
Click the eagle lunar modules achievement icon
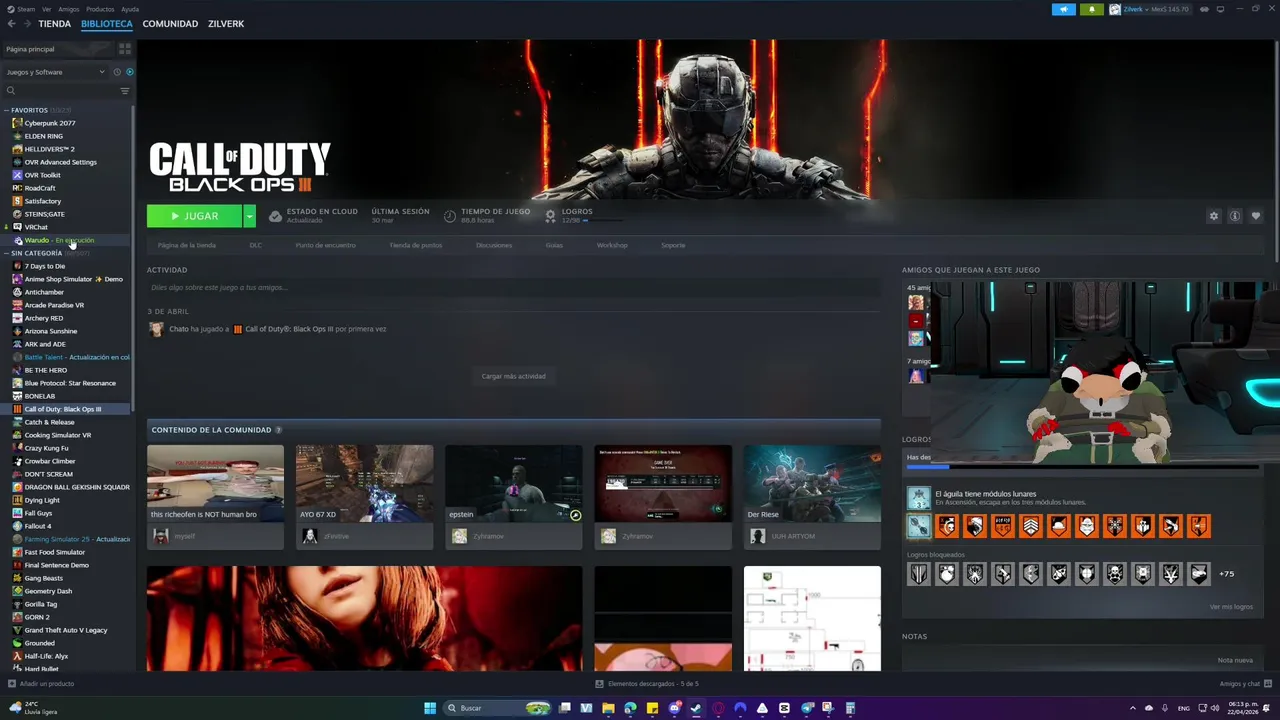[x=919, y=498]
